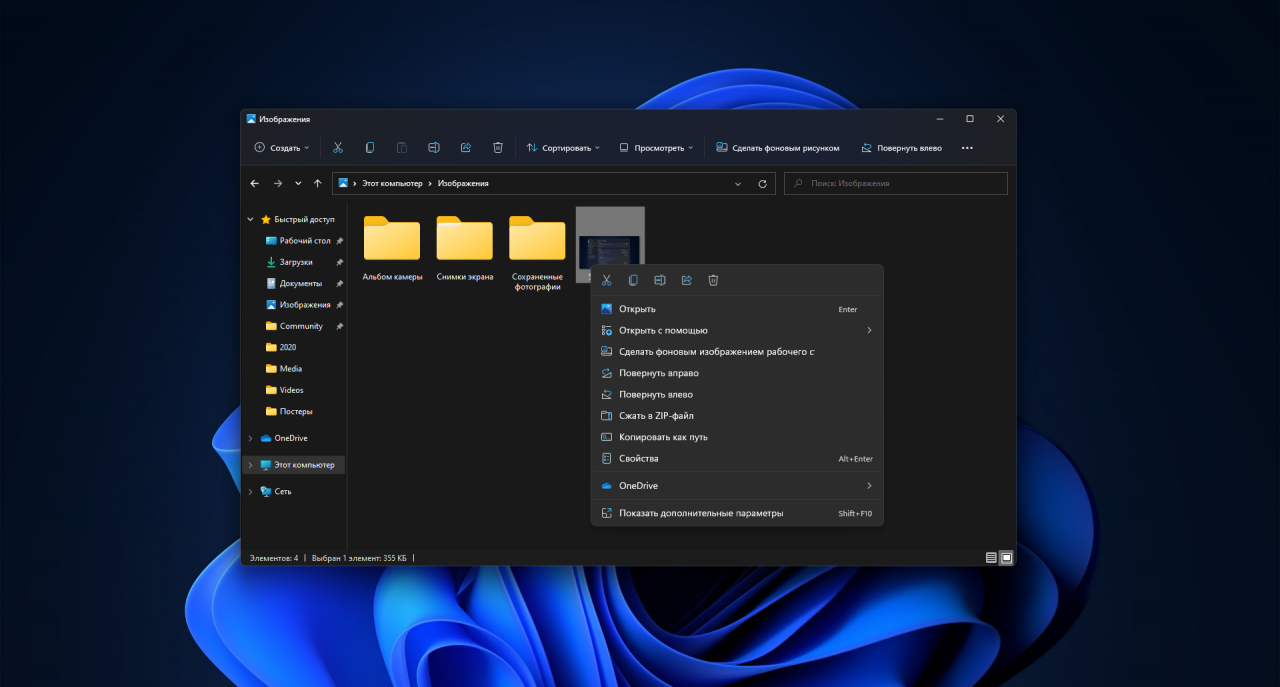The image size is (1280, 687).
Task: Switch to large thumbnails view in status bar
Action: point(1006,558)
